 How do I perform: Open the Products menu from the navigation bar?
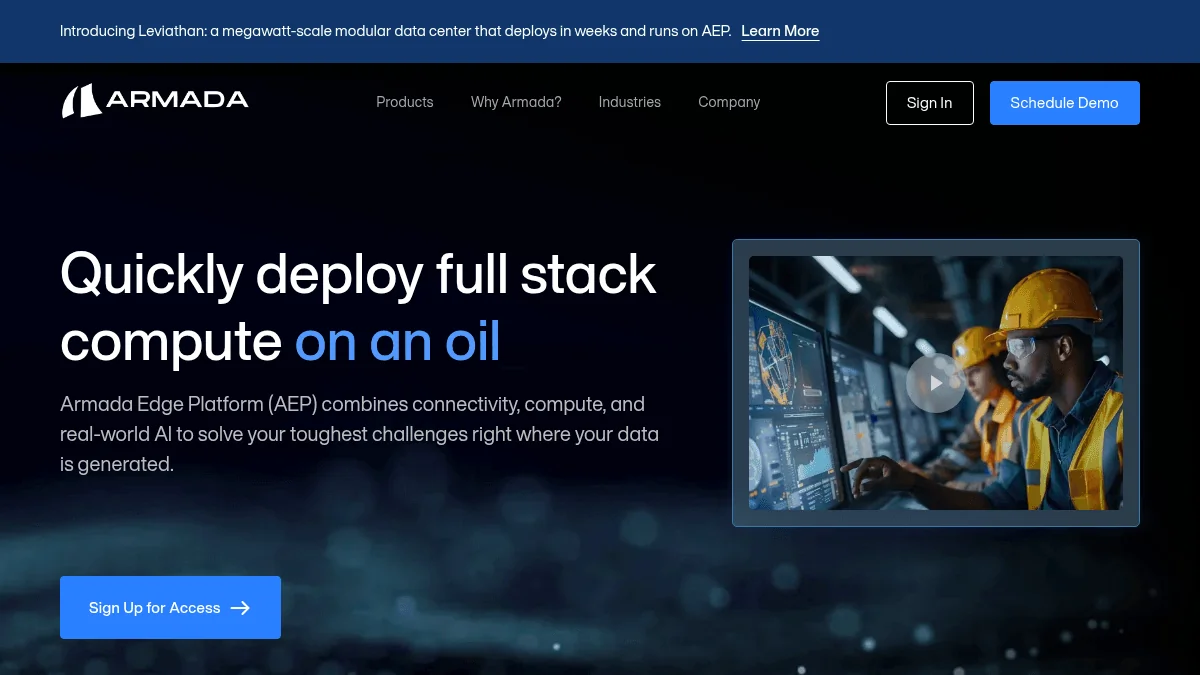pyautogui.click(x=404, y=102)
